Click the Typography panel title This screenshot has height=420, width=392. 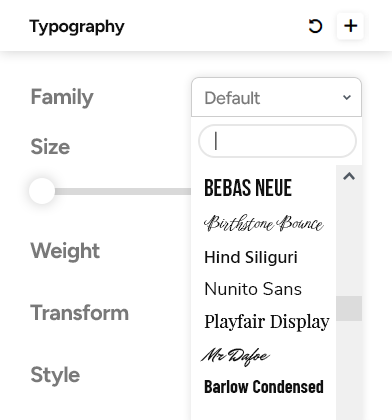[77, 26]
